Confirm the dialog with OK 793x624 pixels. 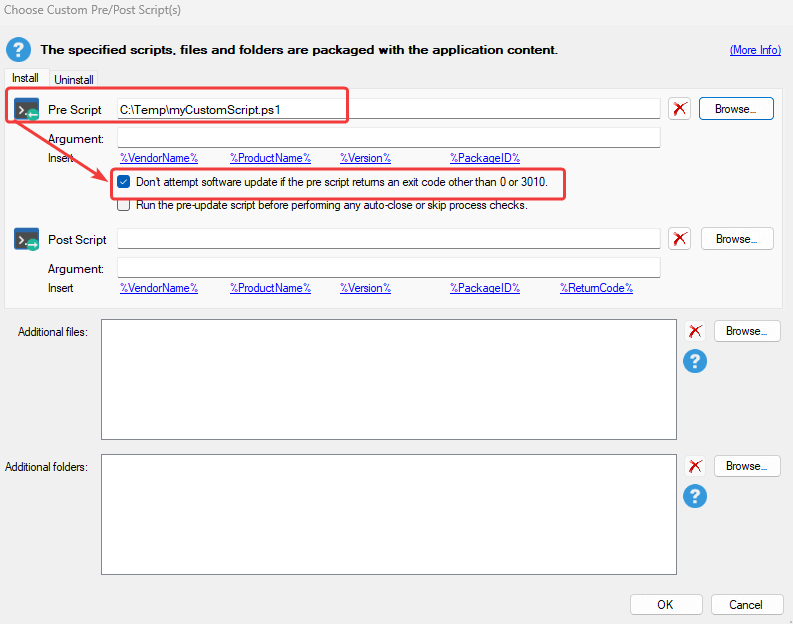pyautogui.click(x=666, y=604)
